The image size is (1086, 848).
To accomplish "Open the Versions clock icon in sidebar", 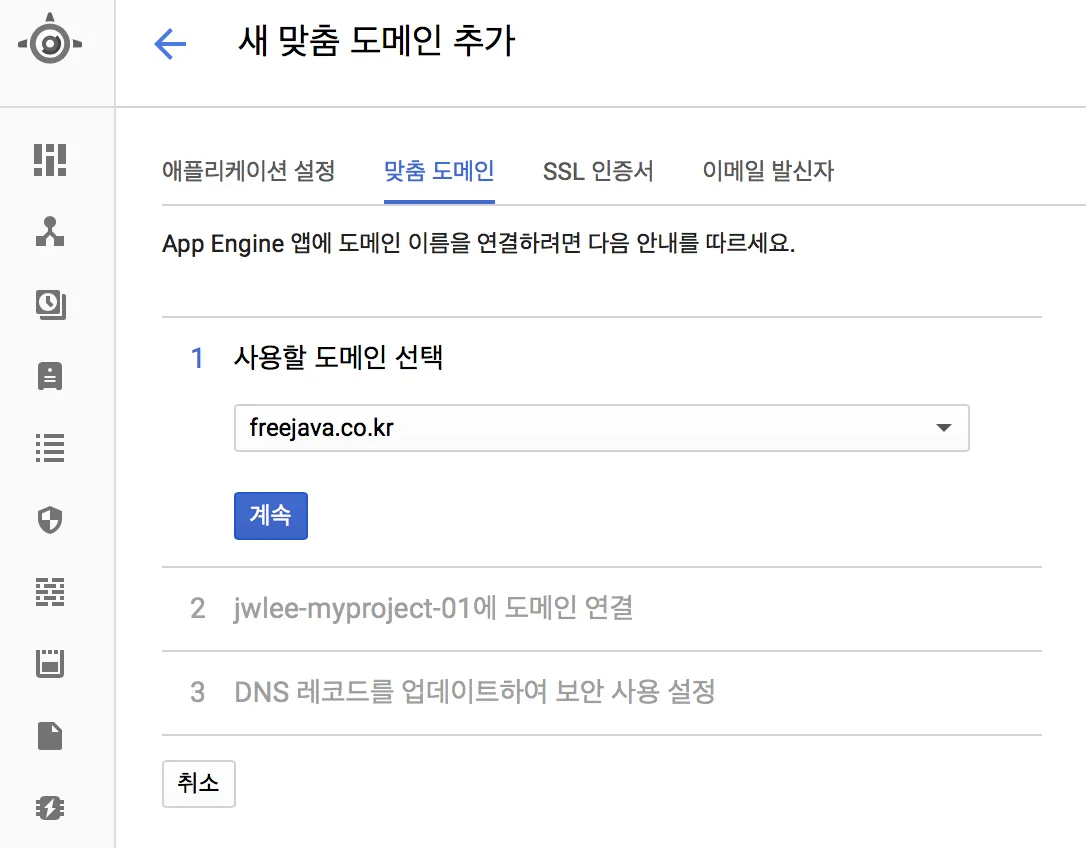I will (x=51, y=304).
